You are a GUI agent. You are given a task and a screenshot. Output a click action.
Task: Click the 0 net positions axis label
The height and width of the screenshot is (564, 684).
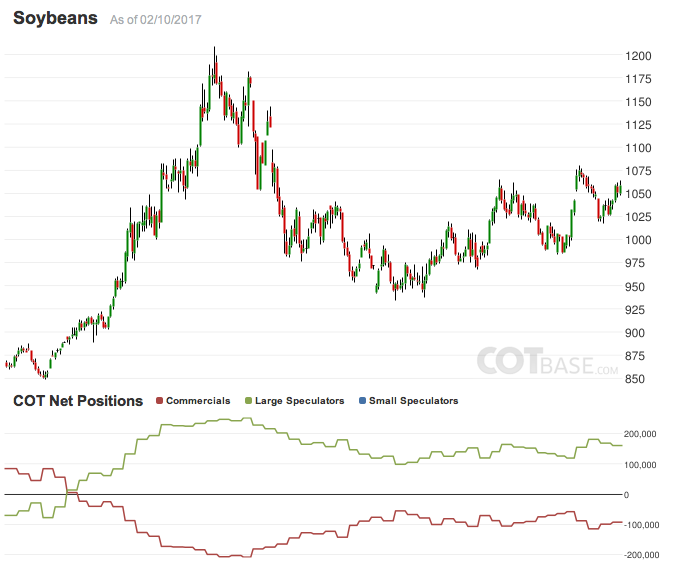click(x=626, y=495)
